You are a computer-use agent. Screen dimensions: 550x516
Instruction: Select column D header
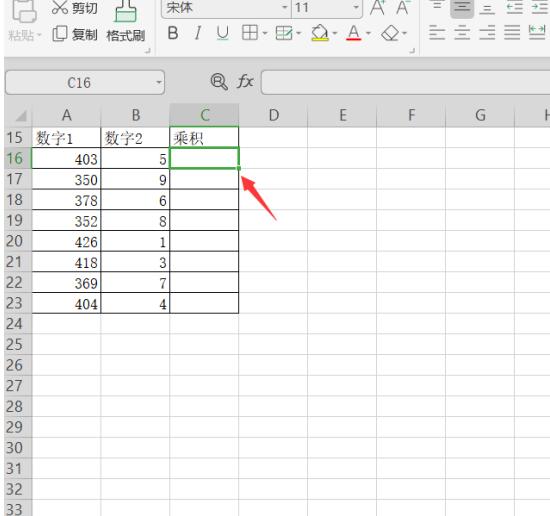tap(274, 115)
